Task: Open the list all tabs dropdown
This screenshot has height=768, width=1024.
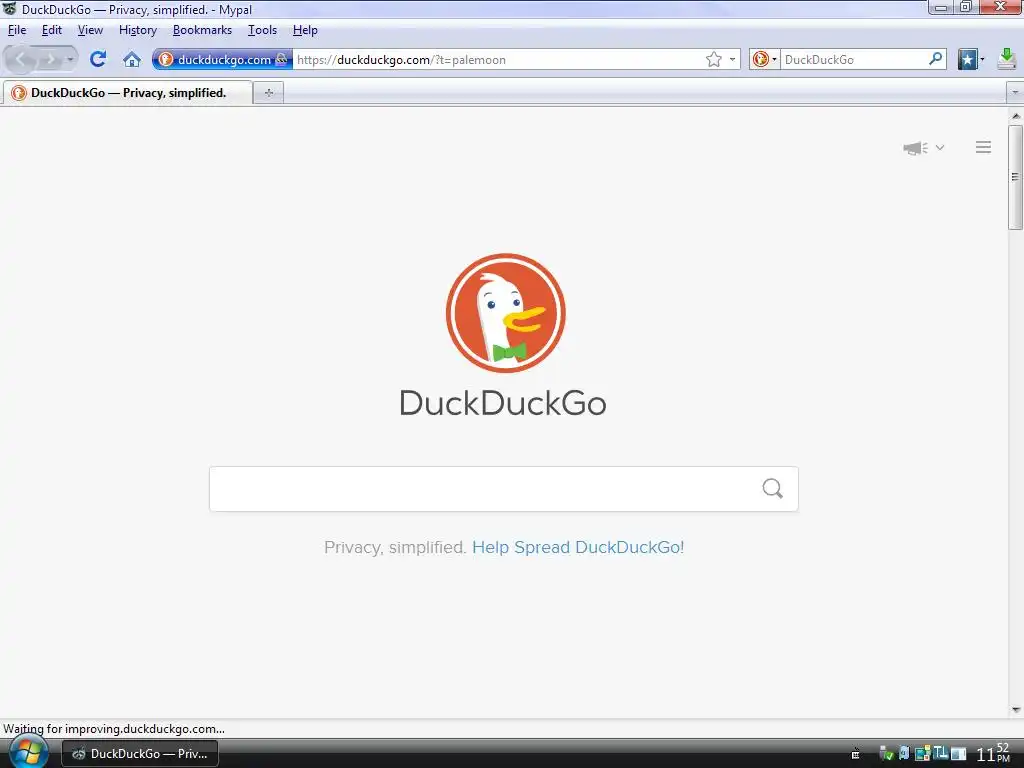Action: click(1015, 93)
